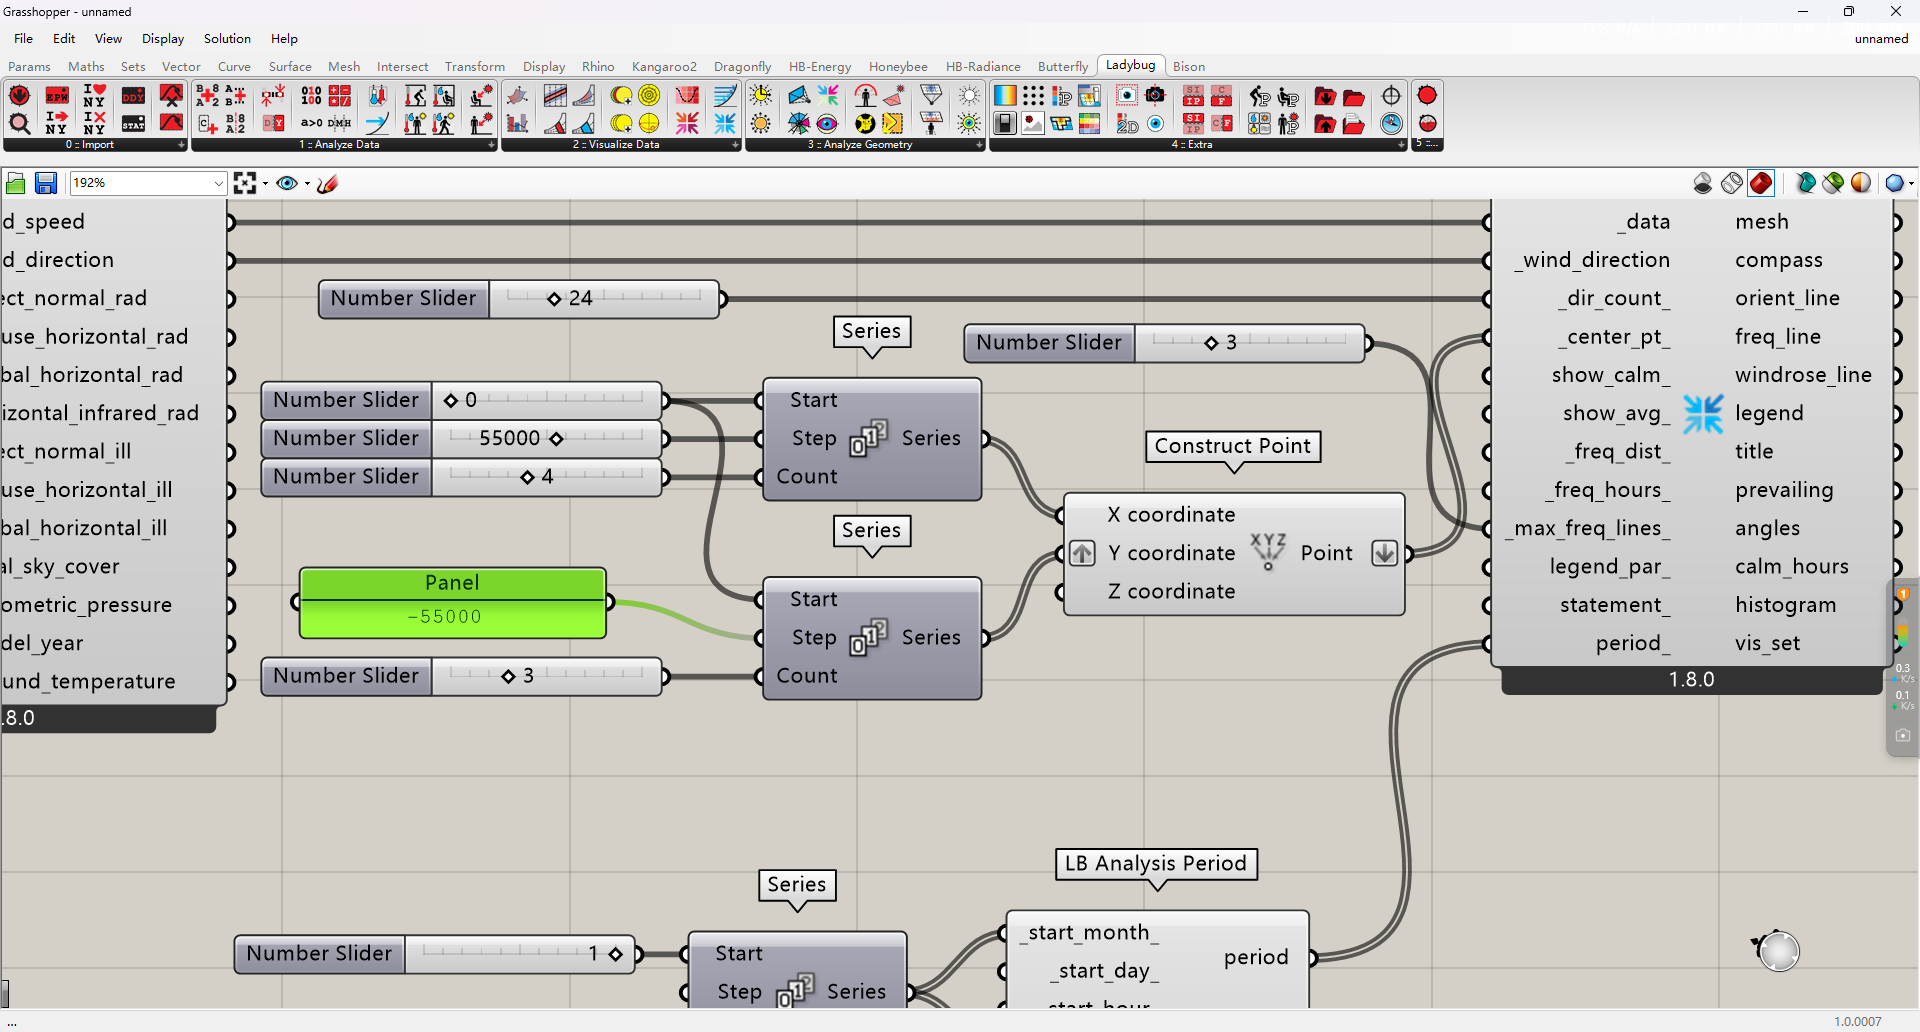1920x1032 pixels.
Task: Select the yellow radial sky dome icon
Action: coord(649,96)
